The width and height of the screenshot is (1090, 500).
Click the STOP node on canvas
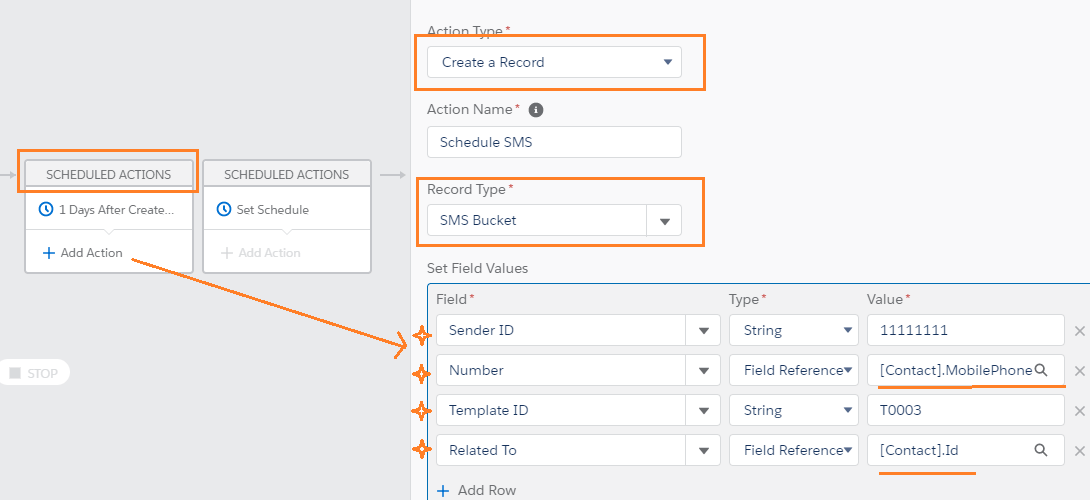pyautogui.click(x=34, y=373)
